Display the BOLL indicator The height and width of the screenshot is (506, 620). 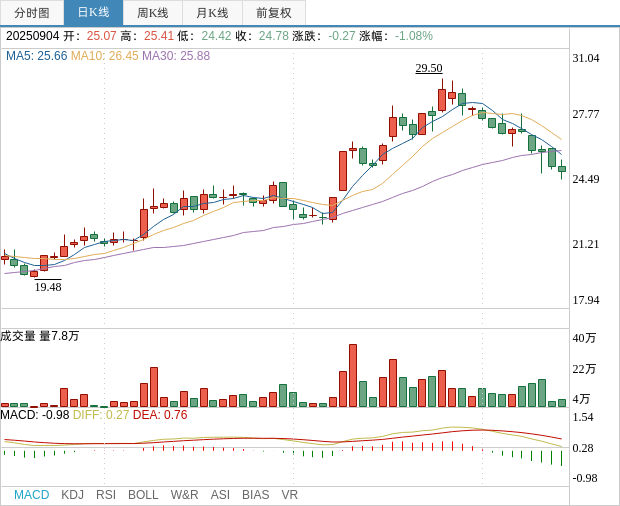pyautogui.click(x=143, y=495)
